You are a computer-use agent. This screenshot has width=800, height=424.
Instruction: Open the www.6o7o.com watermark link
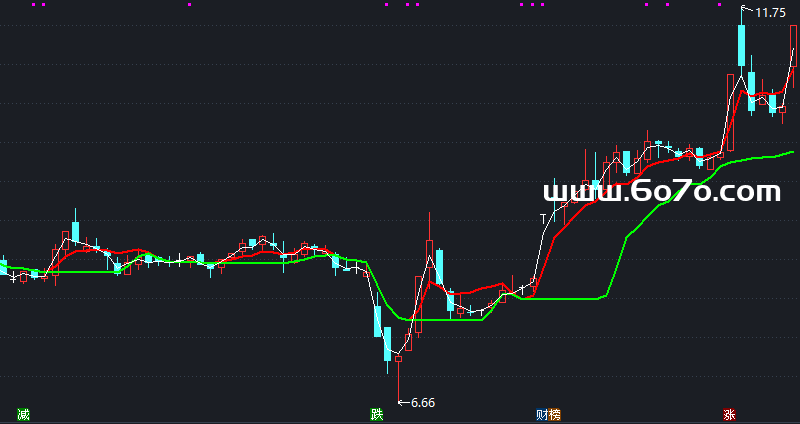pos(661,191)
